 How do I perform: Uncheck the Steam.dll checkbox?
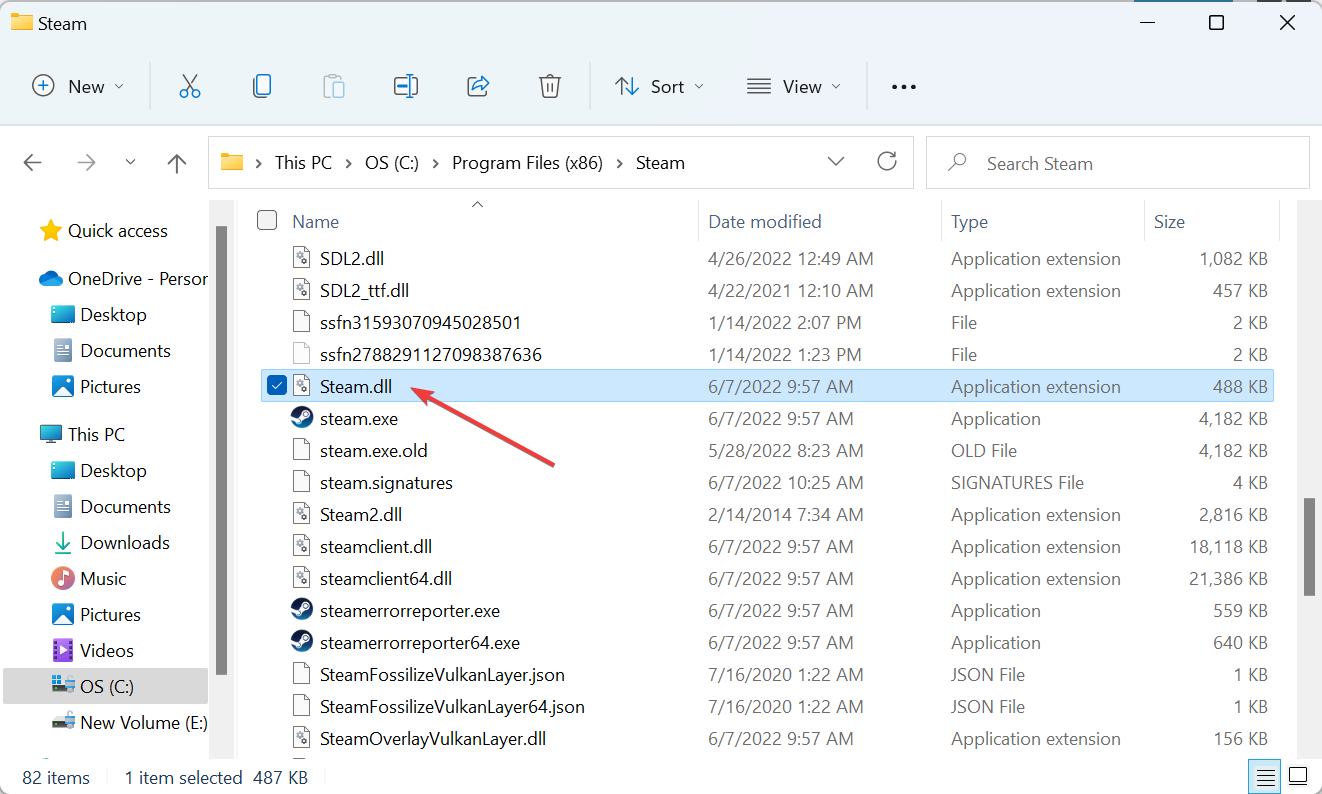[277, 386]
